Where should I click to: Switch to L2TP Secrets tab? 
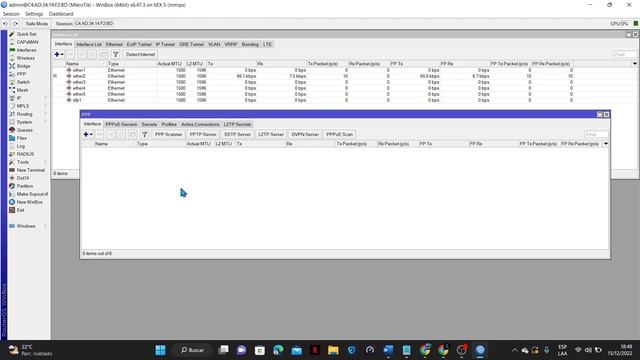point(237,124)
